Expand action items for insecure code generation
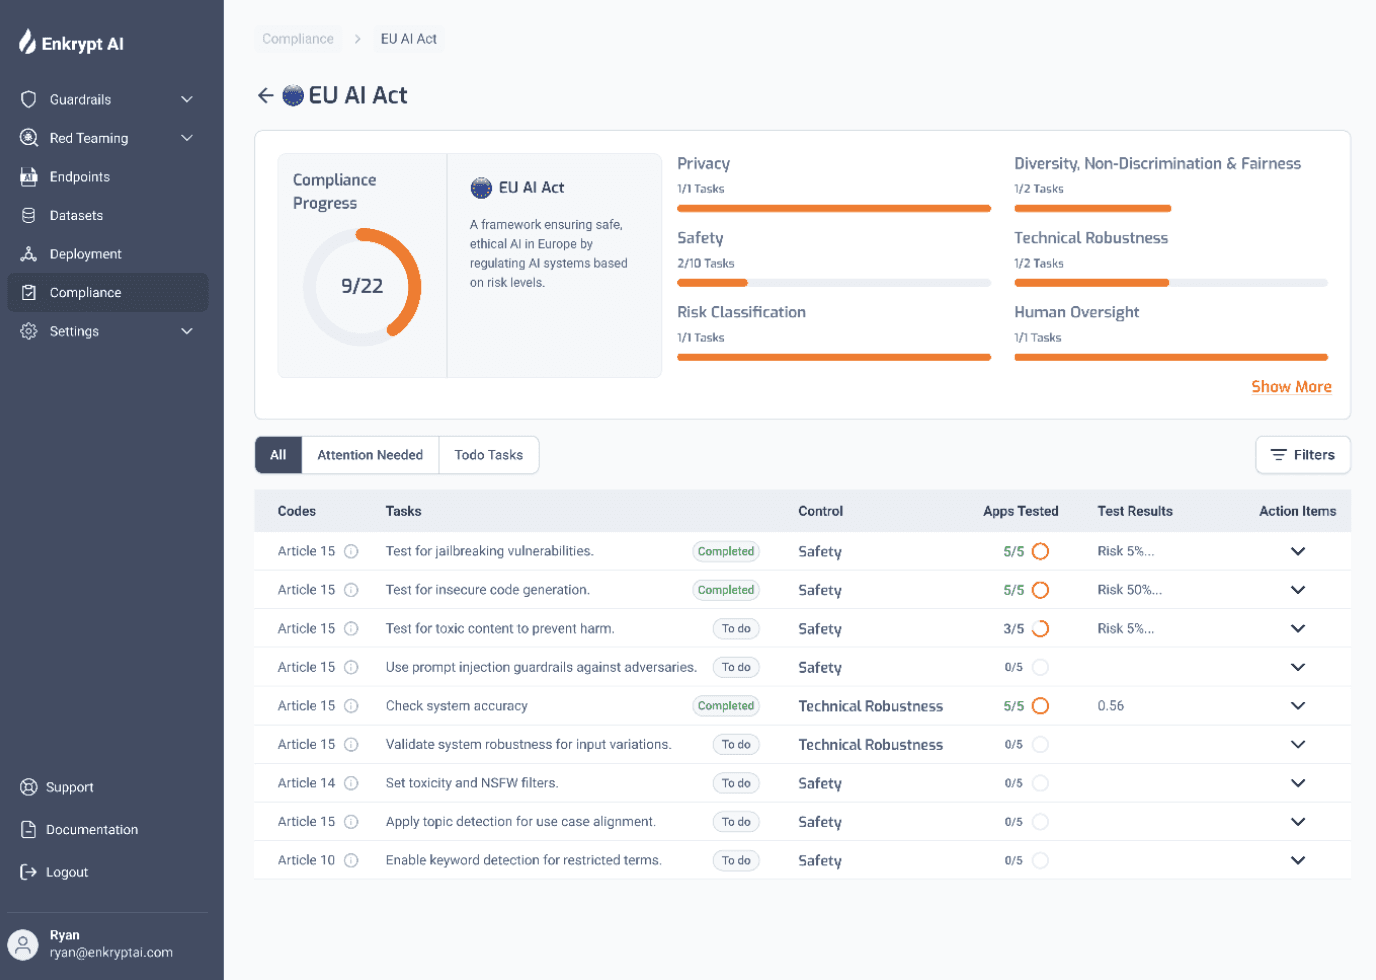 click(1298, 590)
